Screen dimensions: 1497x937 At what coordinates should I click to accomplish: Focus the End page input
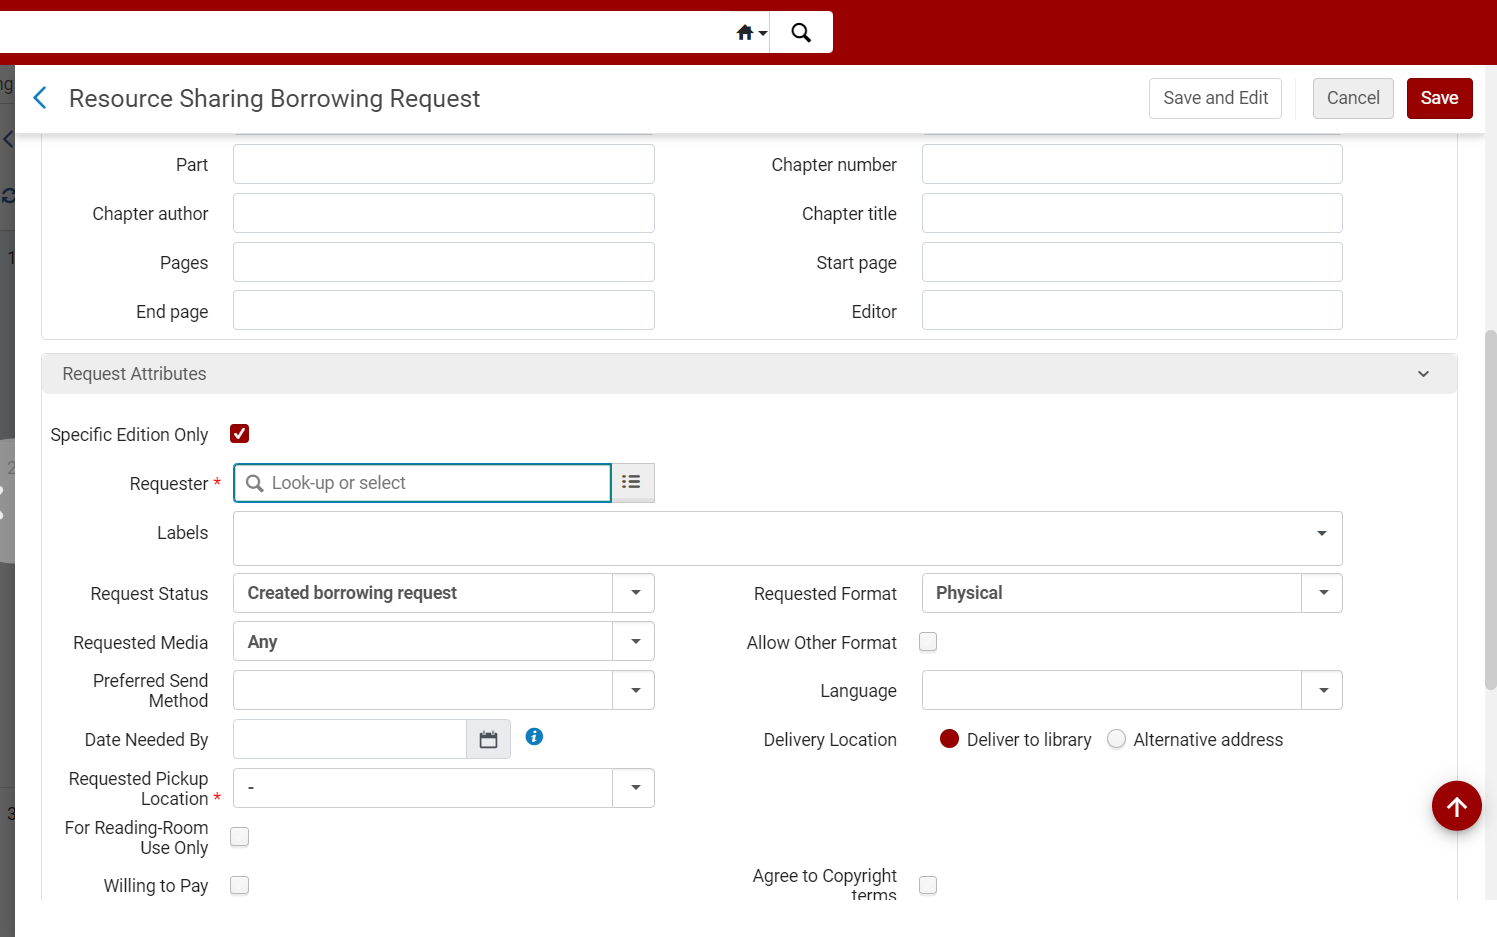[x=444, y=310]
